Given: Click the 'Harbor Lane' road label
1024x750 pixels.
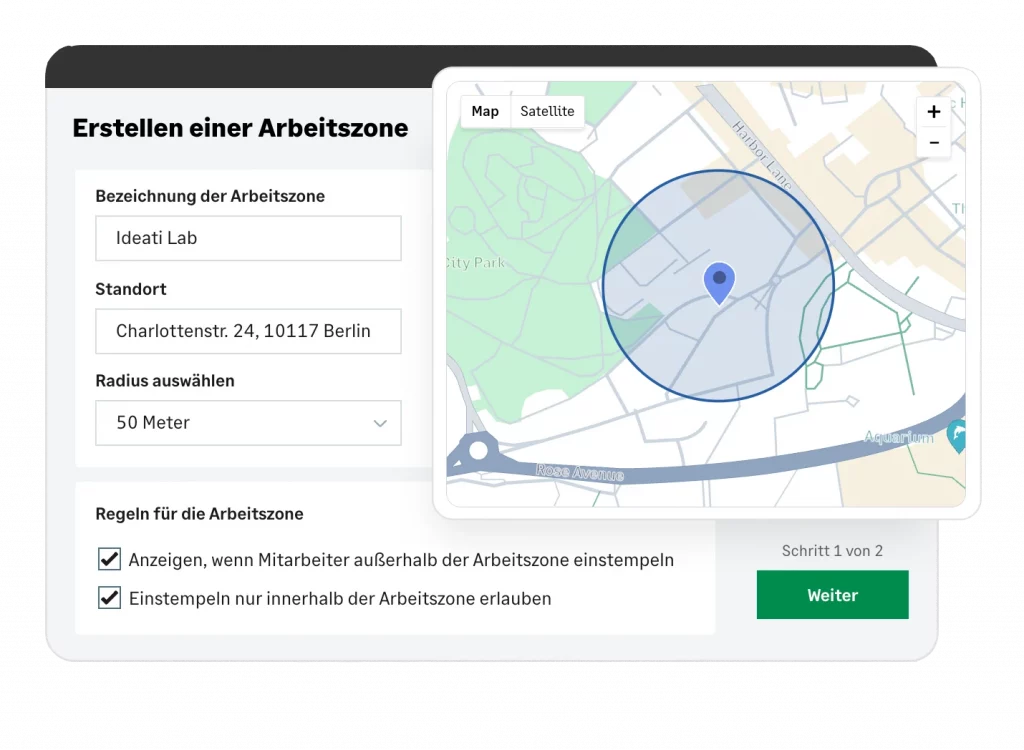Looking at the screenshot, I should tap(761, 155).
